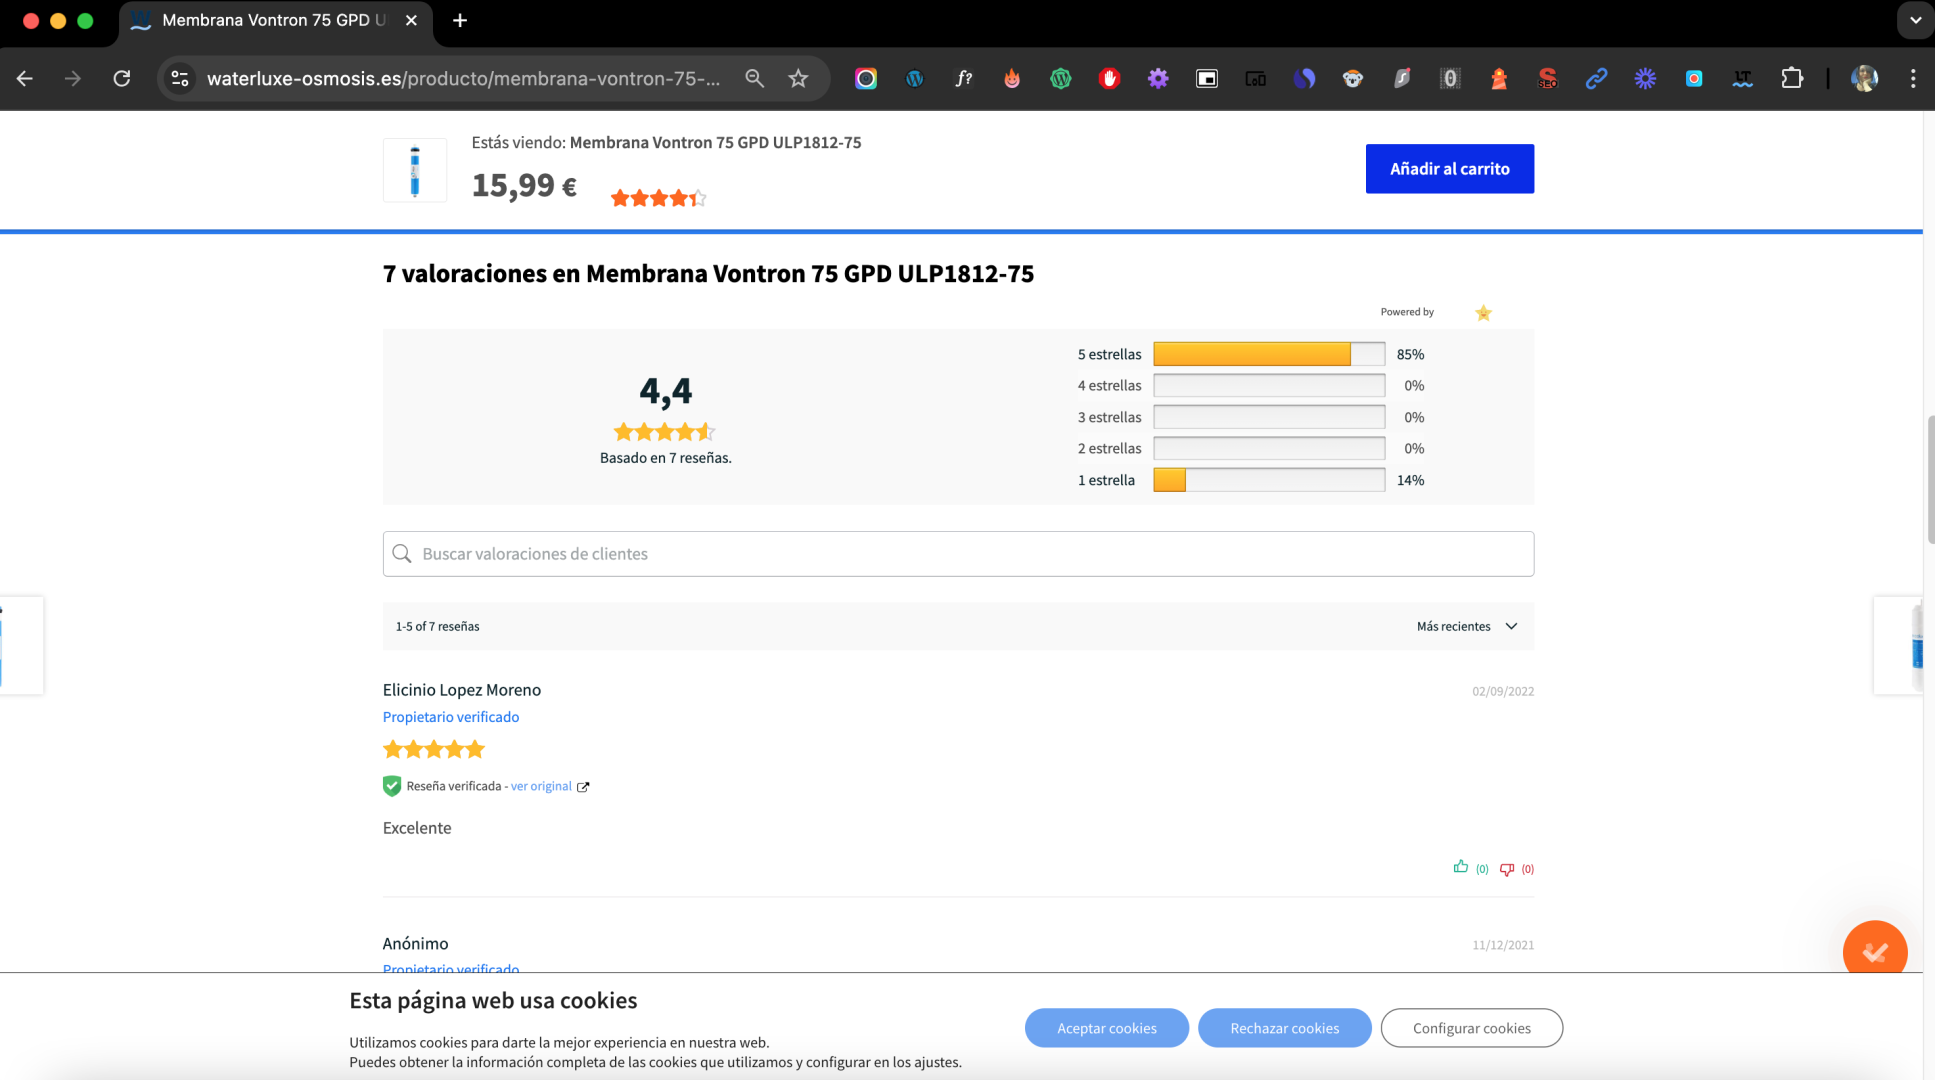Open the ver original review link
The width and height of the screenshot is (1935, 1080).
point(541,786)
